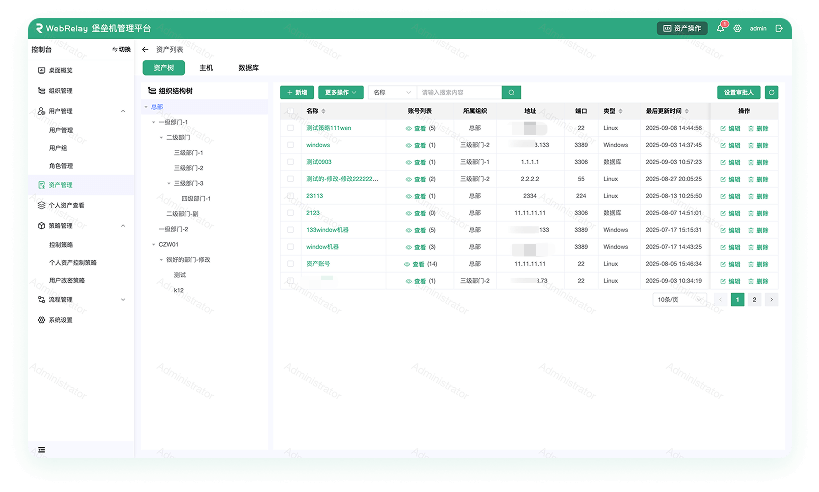Go to page 2
This screenshot has height=492, width=819.
click(754, 300)
